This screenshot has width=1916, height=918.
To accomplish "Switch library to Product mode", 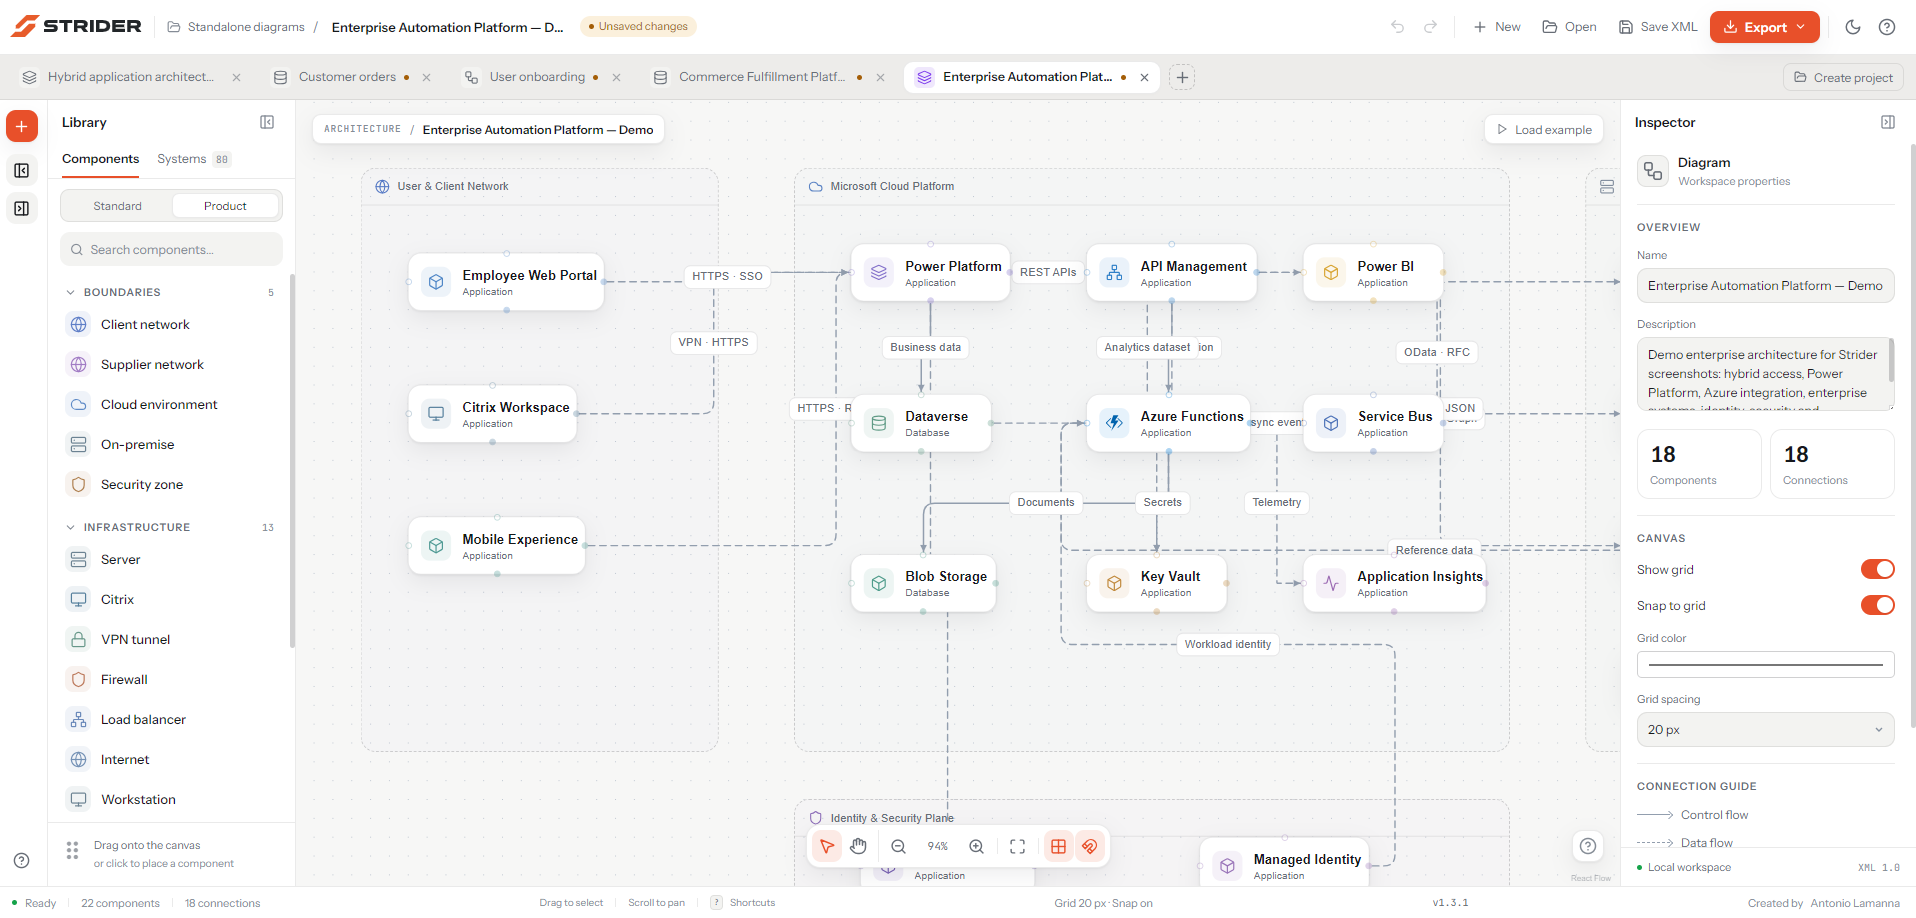I will click(225, 206).
